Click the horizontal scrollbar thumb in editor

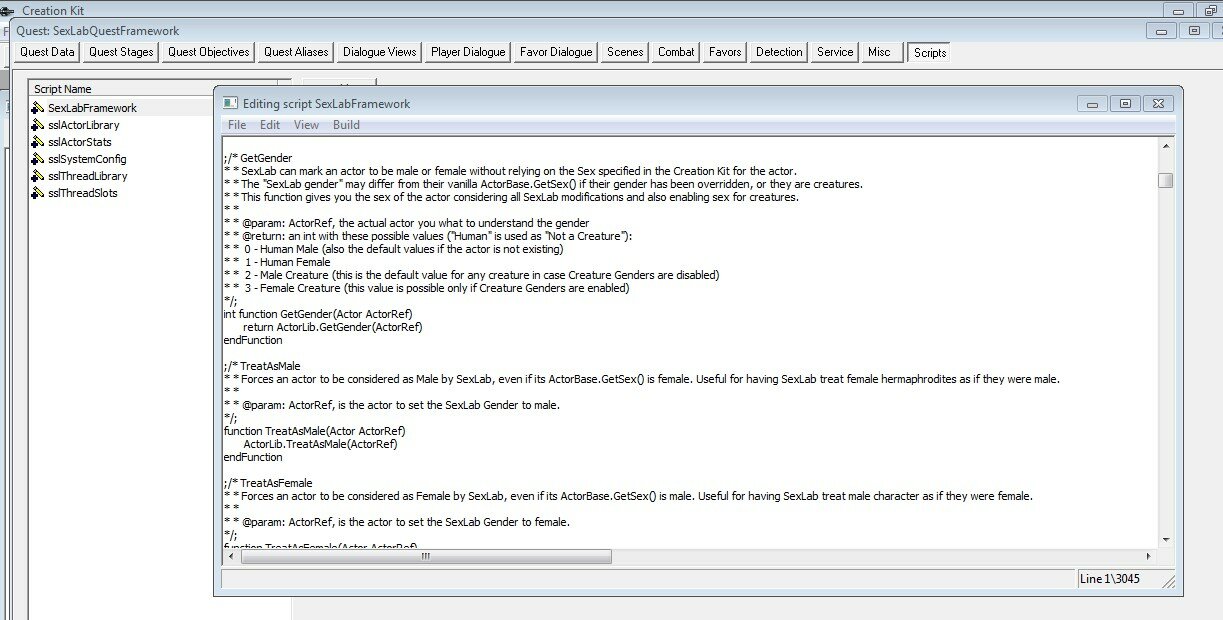point(425,556)
